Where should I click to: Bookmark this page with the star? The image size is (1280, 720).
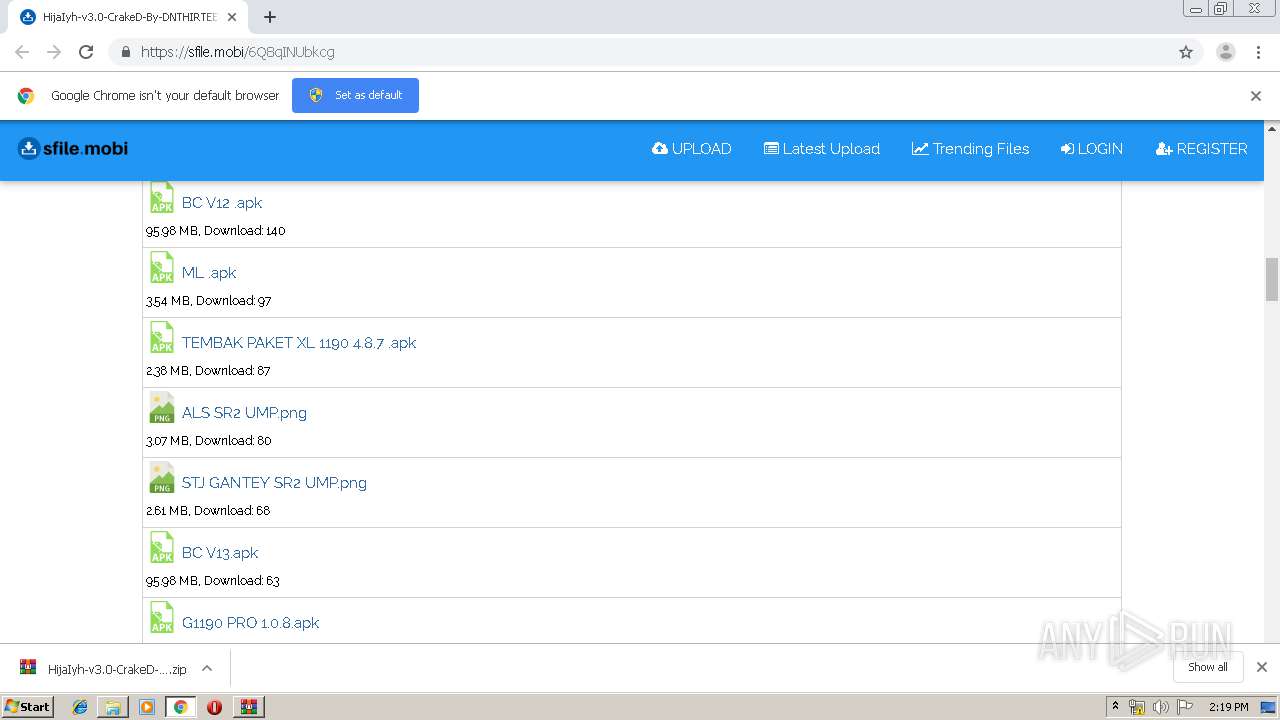[1186, 52]
